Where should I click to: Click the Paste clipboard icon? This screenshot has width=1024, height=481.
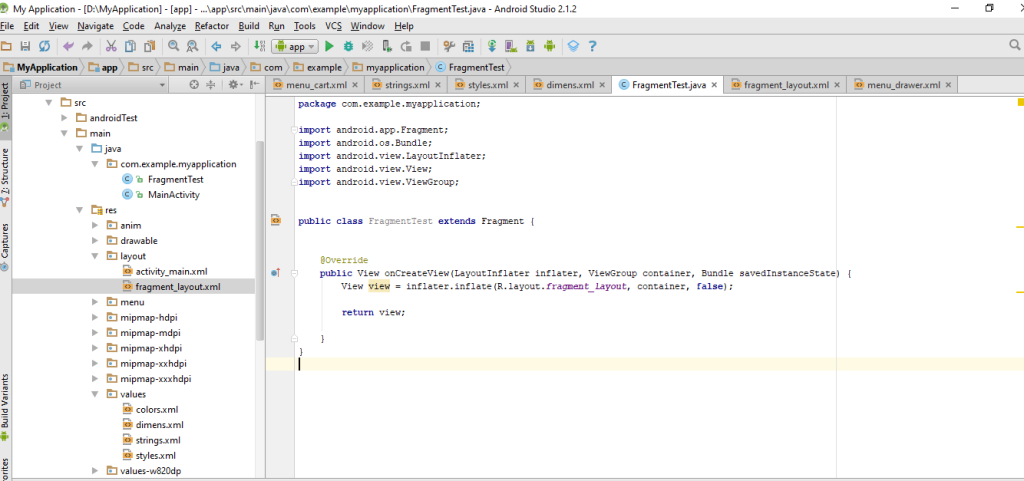click(x=150, y=46)
